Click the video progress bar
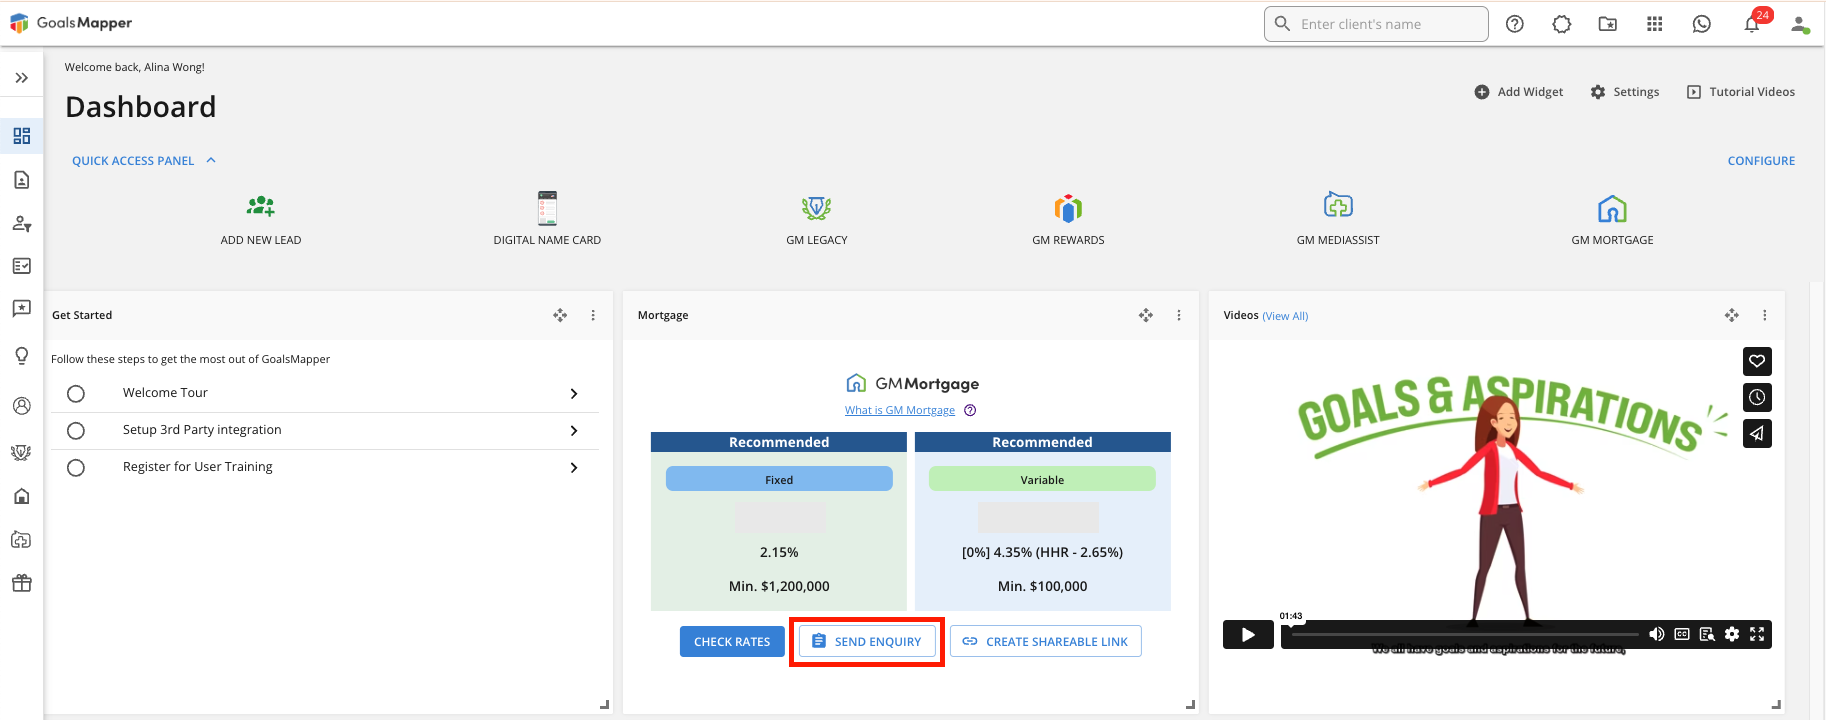 (1465, 634)
